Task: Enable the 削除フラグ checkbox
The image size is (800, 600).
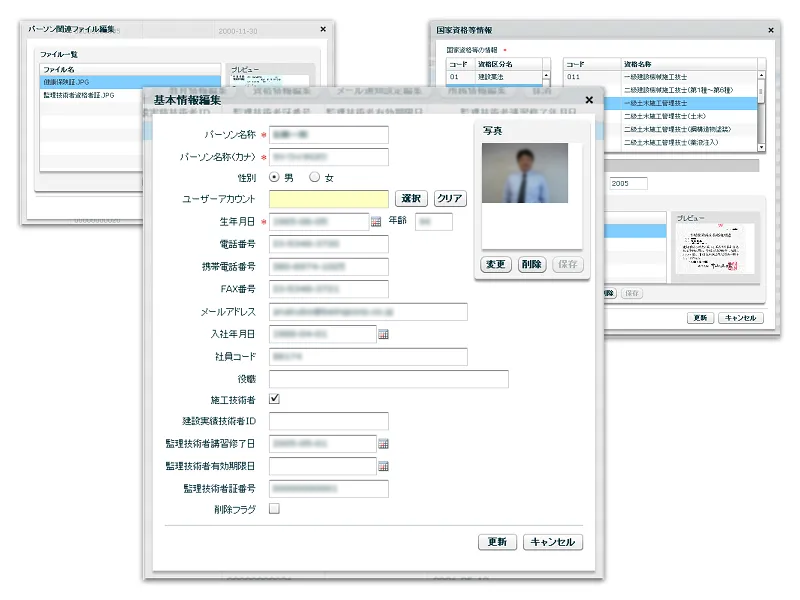Action: pos(275,509)
